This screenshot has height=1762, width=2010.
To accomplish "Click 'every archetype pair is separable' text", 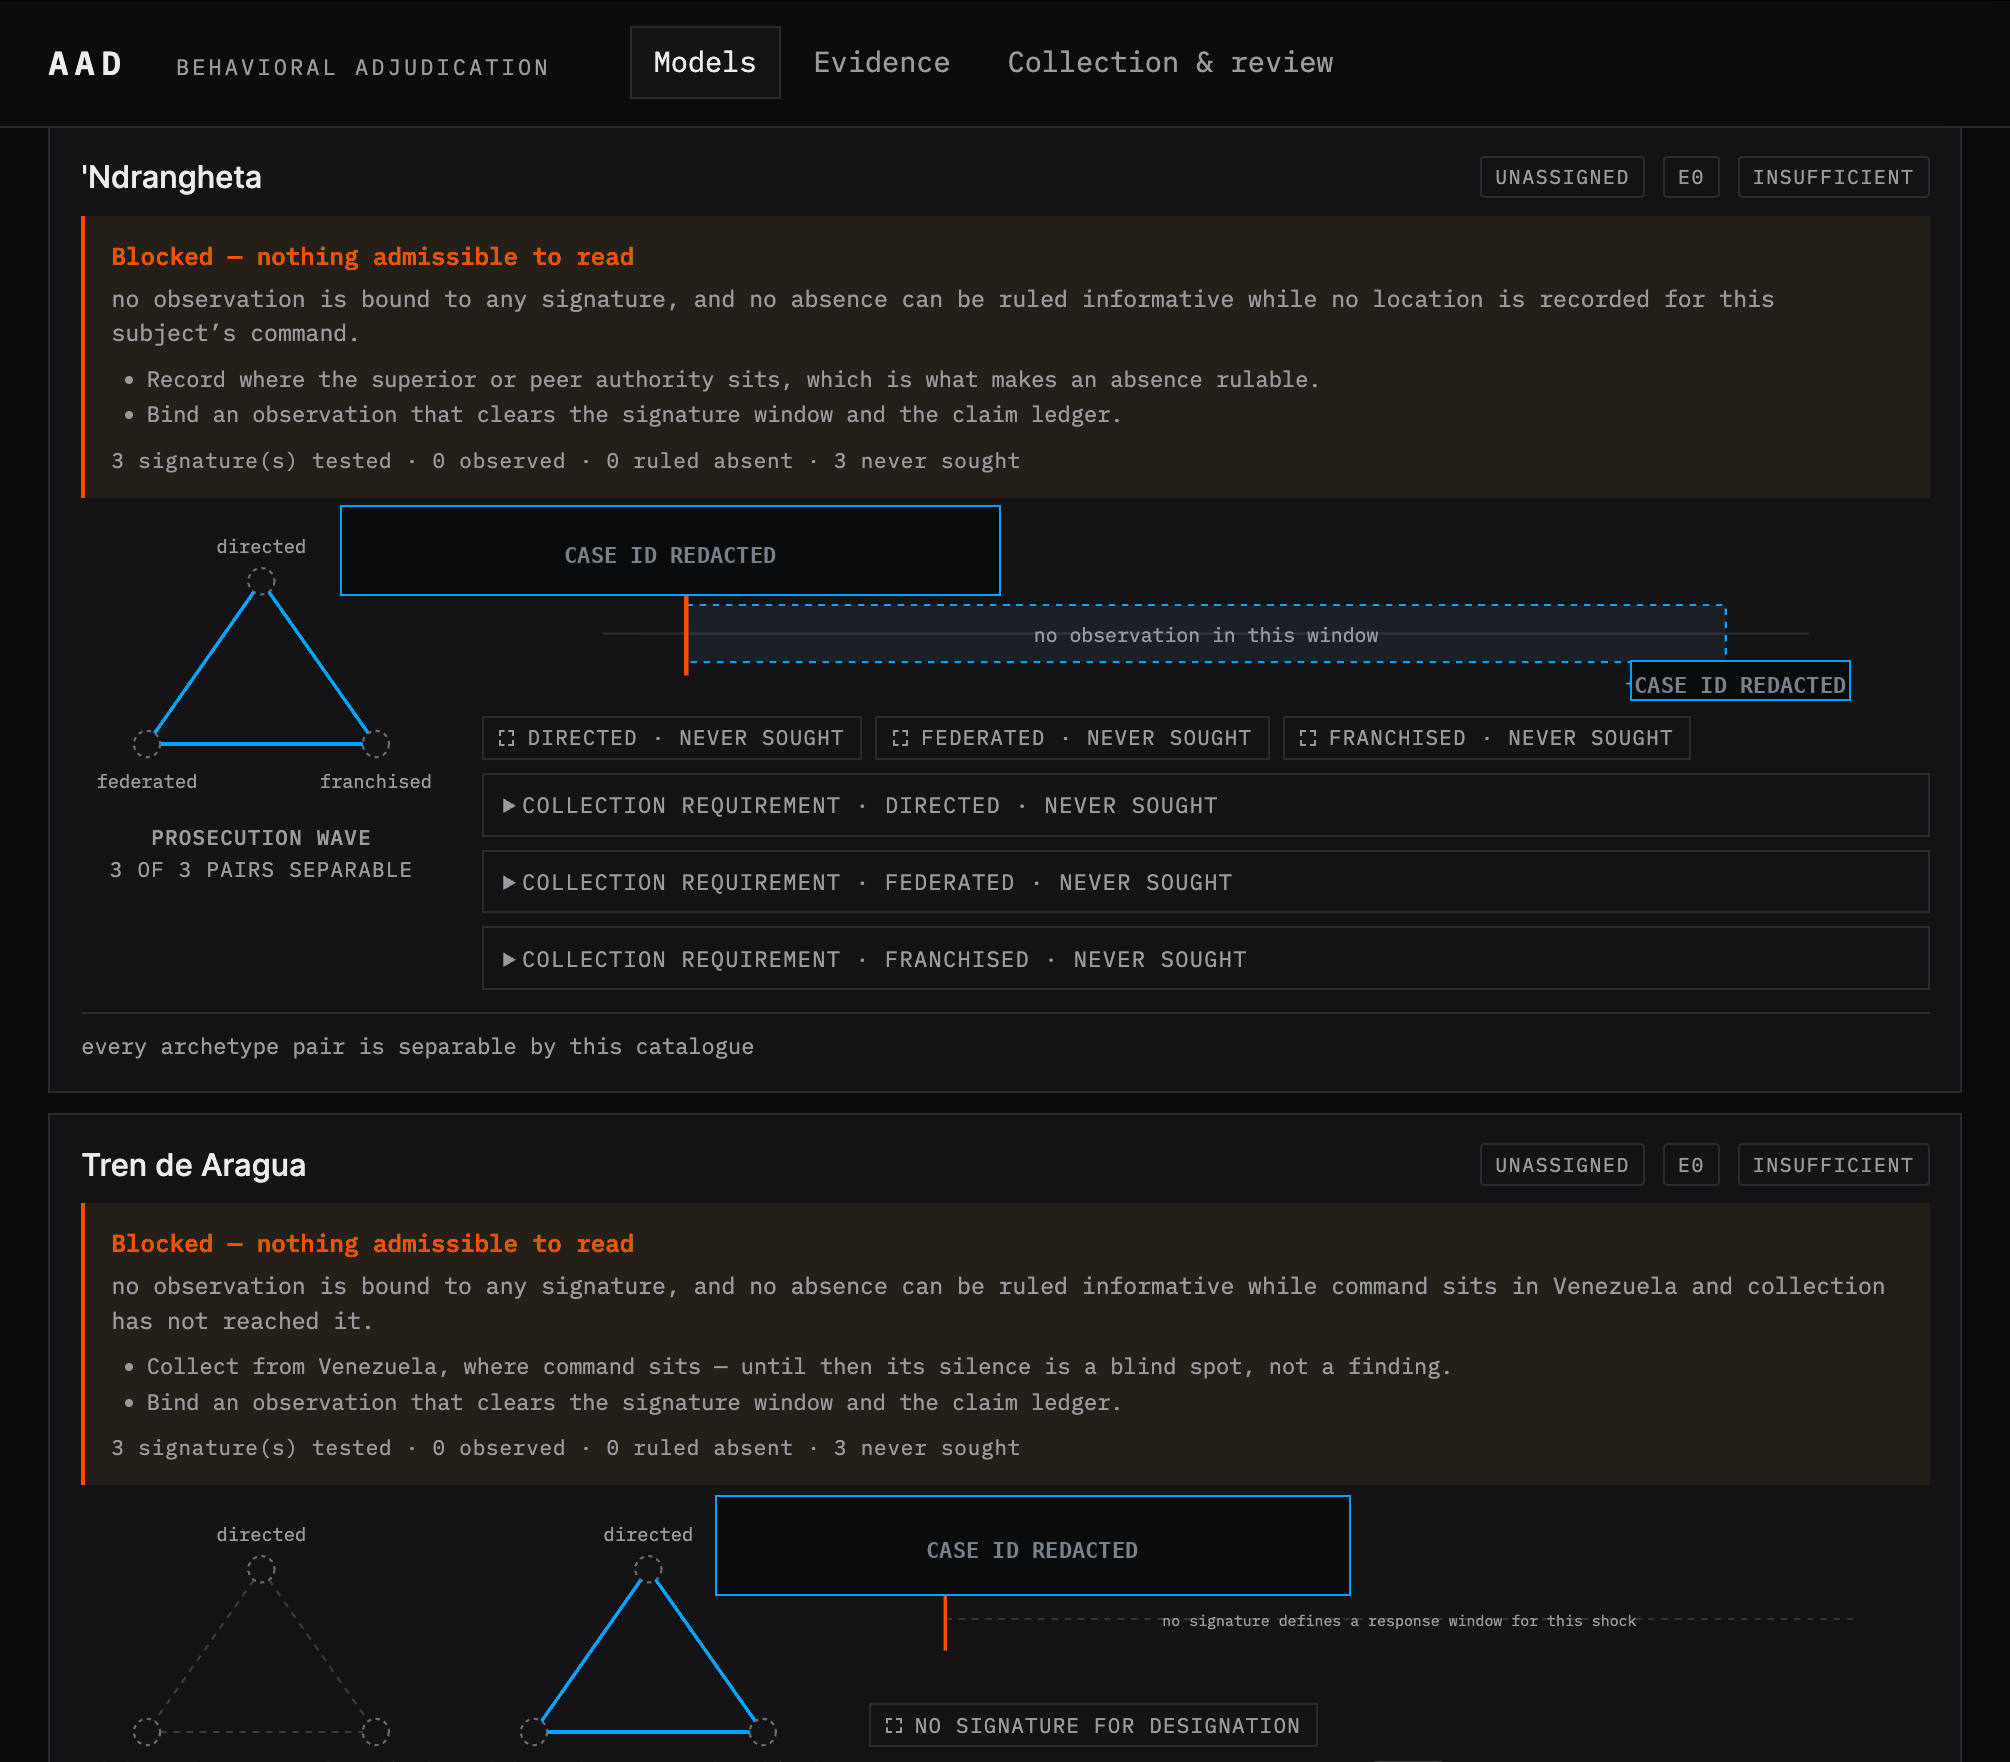I will pos(418,1046).
